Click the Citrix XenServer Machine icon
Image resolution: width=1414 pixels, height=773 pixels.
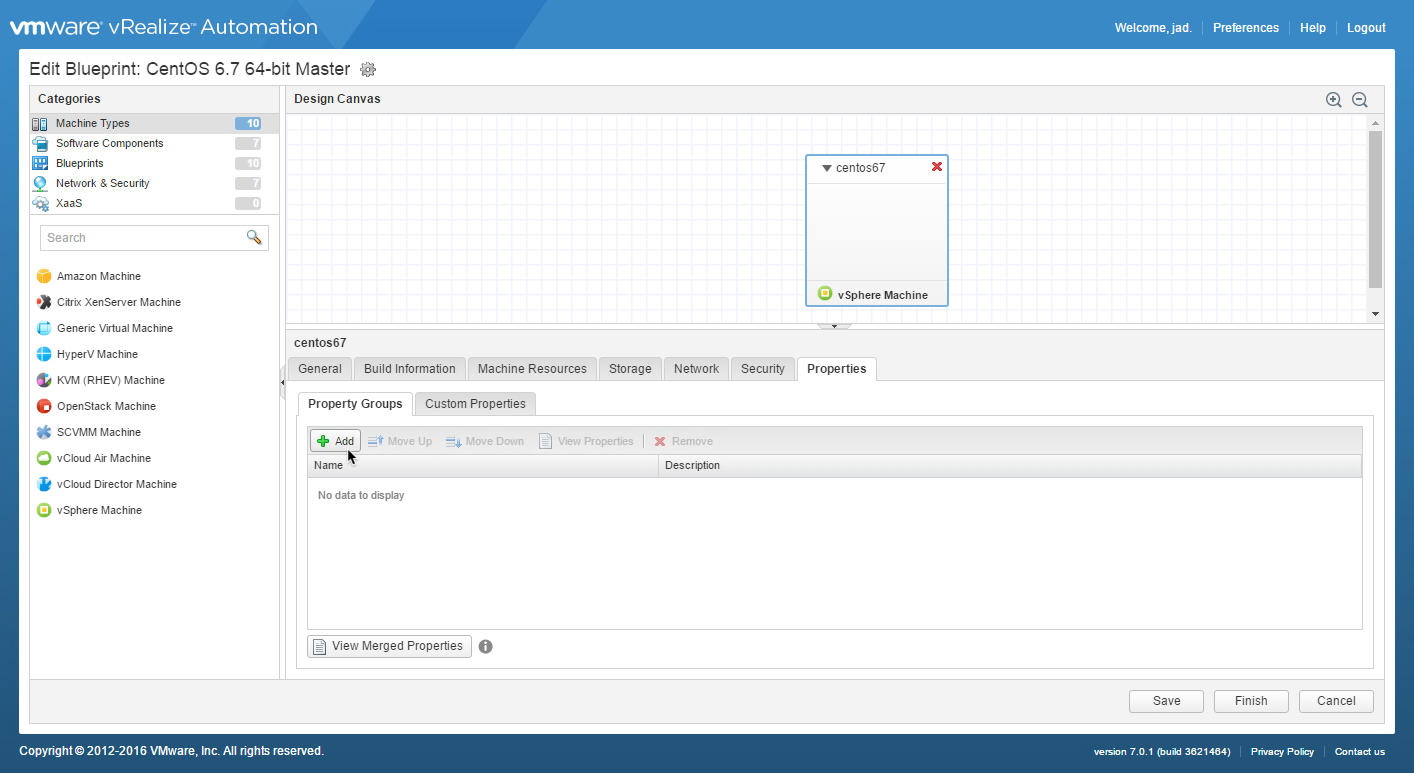pyautogui.click(x=44, y=302)
